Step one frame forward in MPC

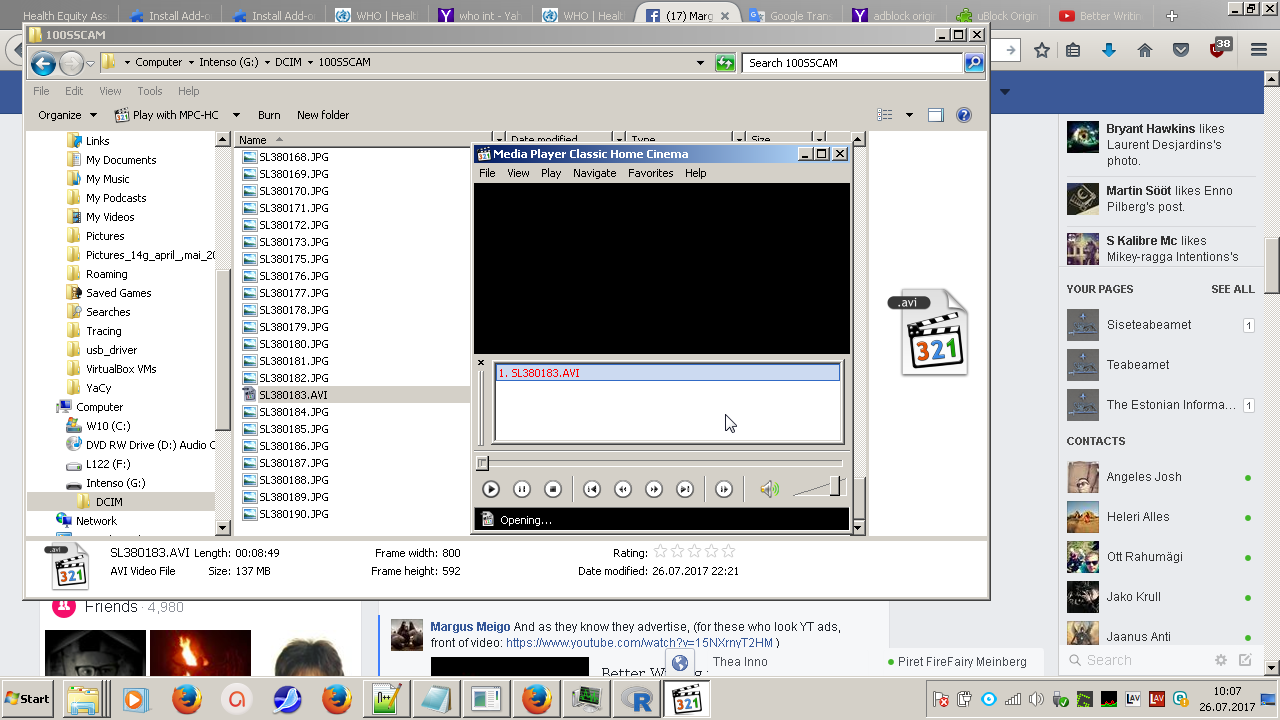pos(724,489)
